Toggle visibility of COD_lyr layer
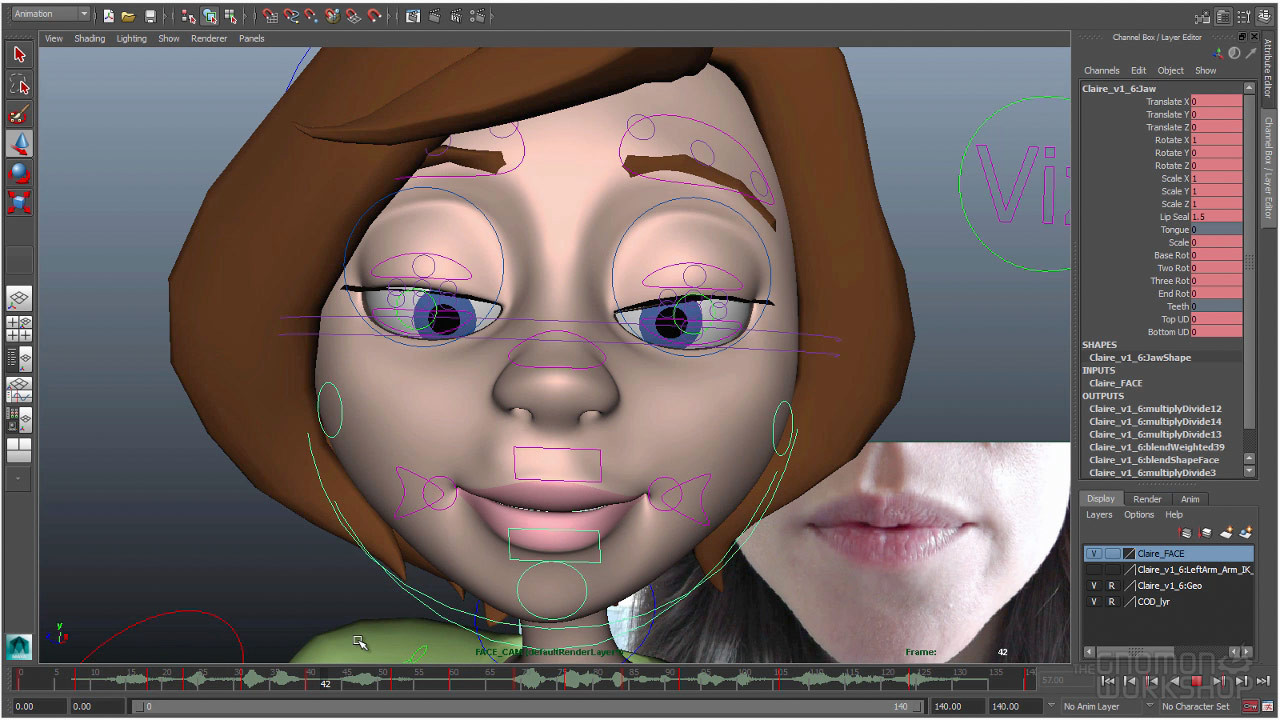The width and height of the screenshot is (1280, 720). (x=1094, y=602)
